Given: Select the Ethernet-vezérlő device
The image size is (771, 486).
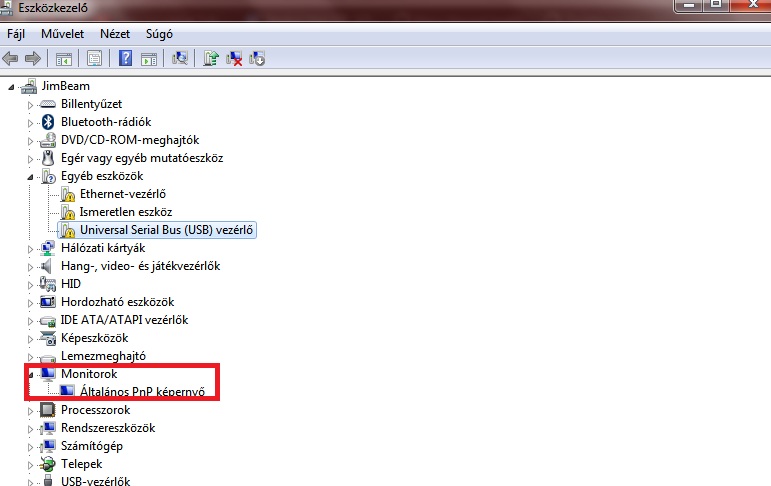Looking at the screenshot, I should point(122,194).
